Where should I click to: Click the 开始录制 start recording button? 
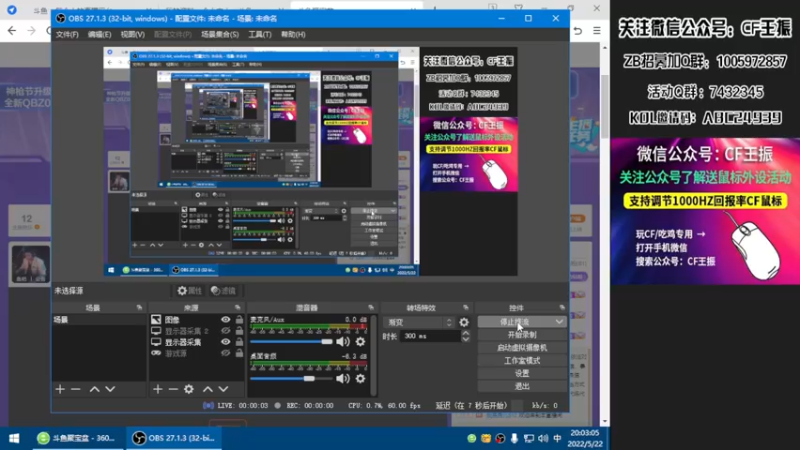click(x=522, y=335)
